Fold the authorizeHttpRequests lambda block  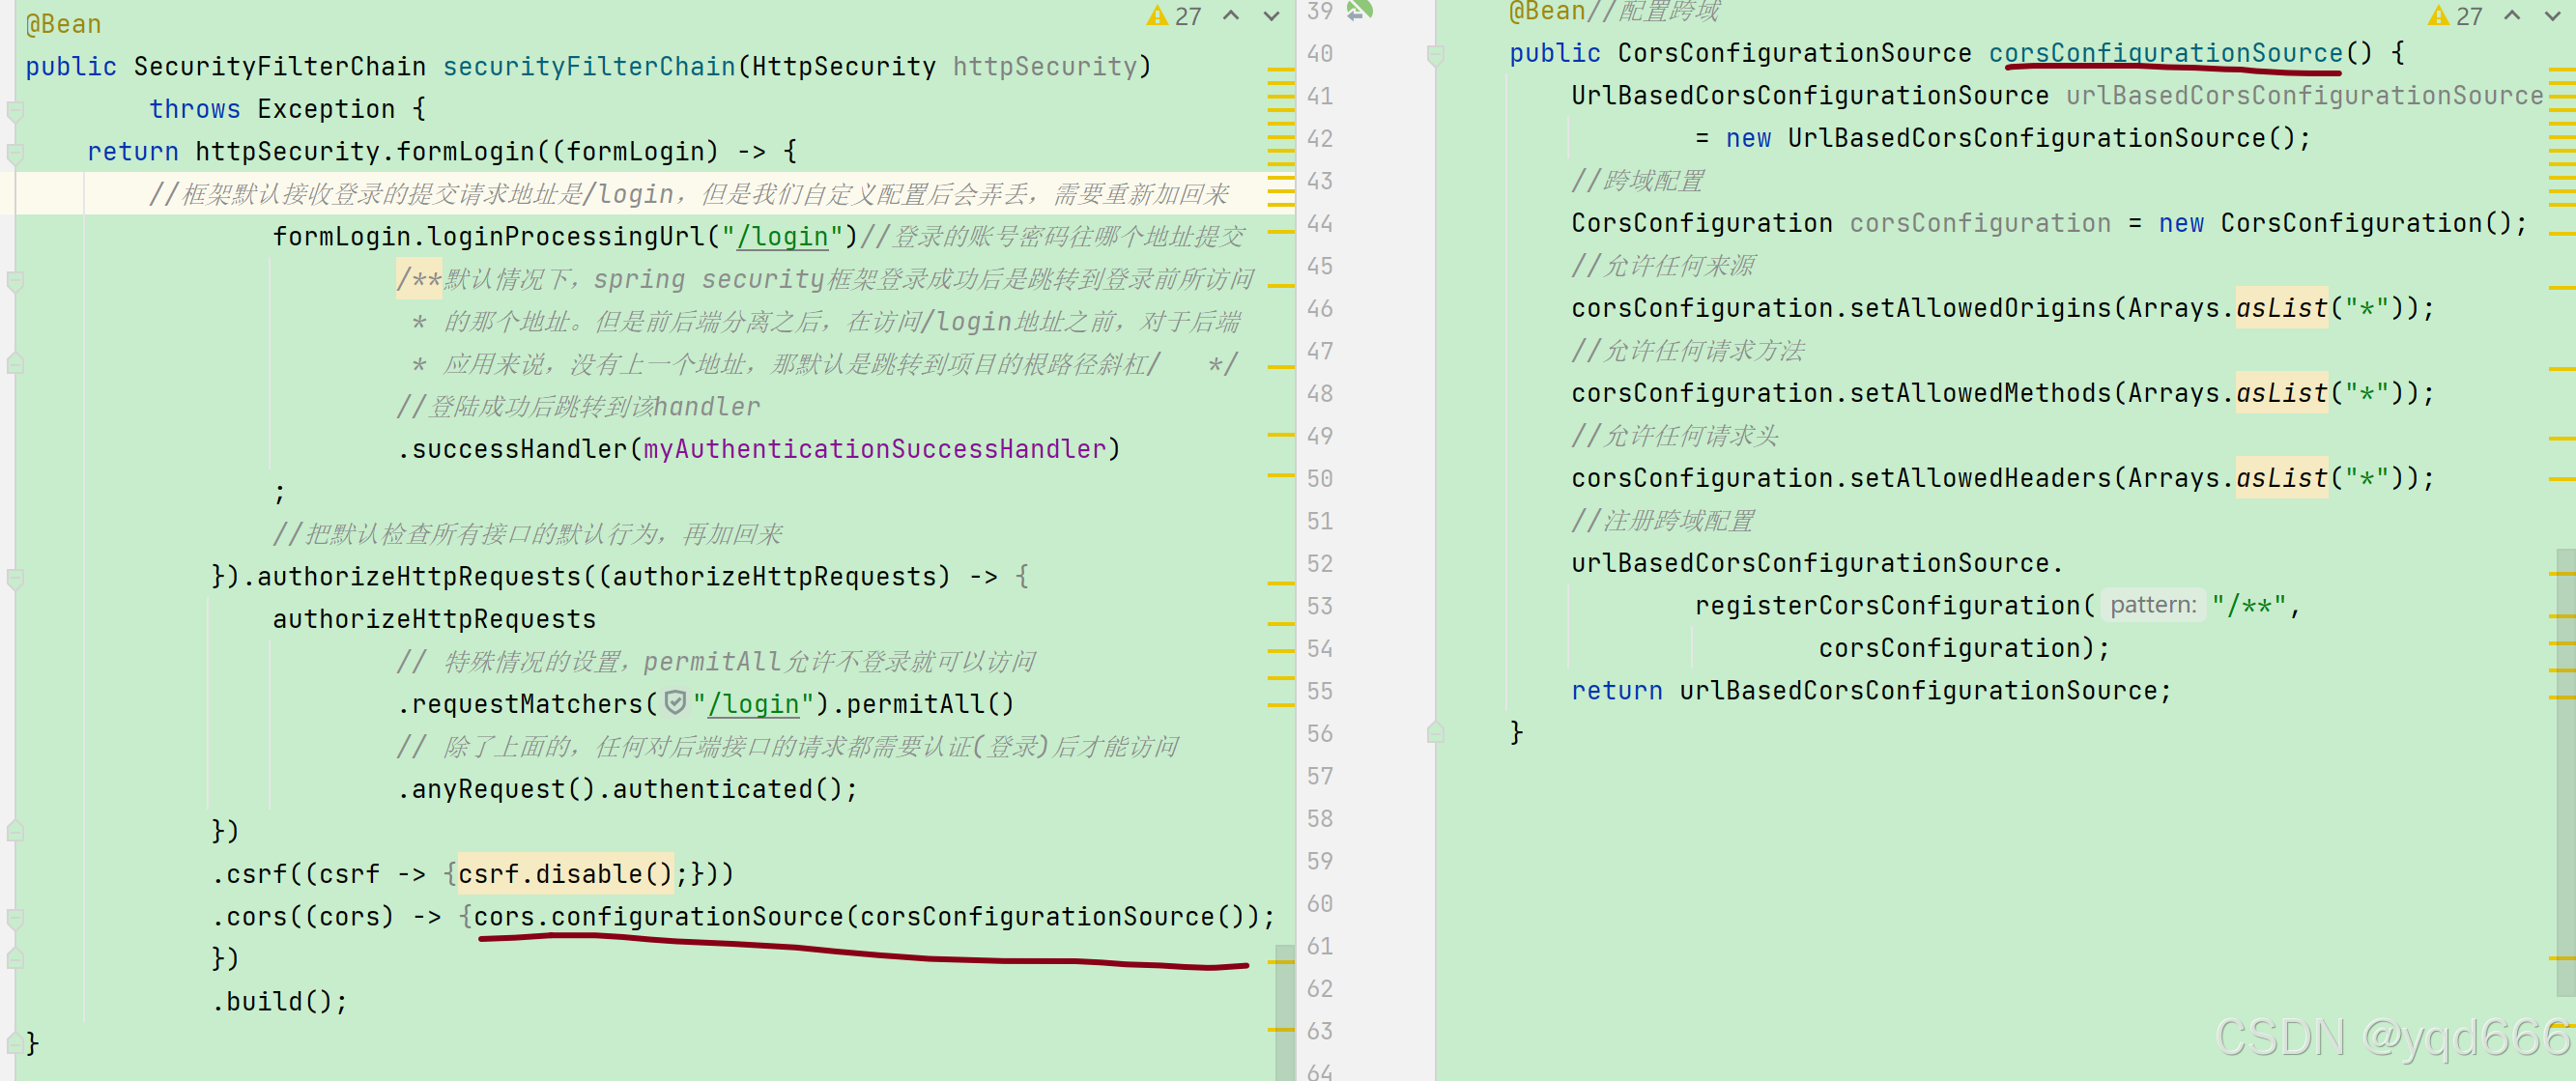tap(15, 577)
